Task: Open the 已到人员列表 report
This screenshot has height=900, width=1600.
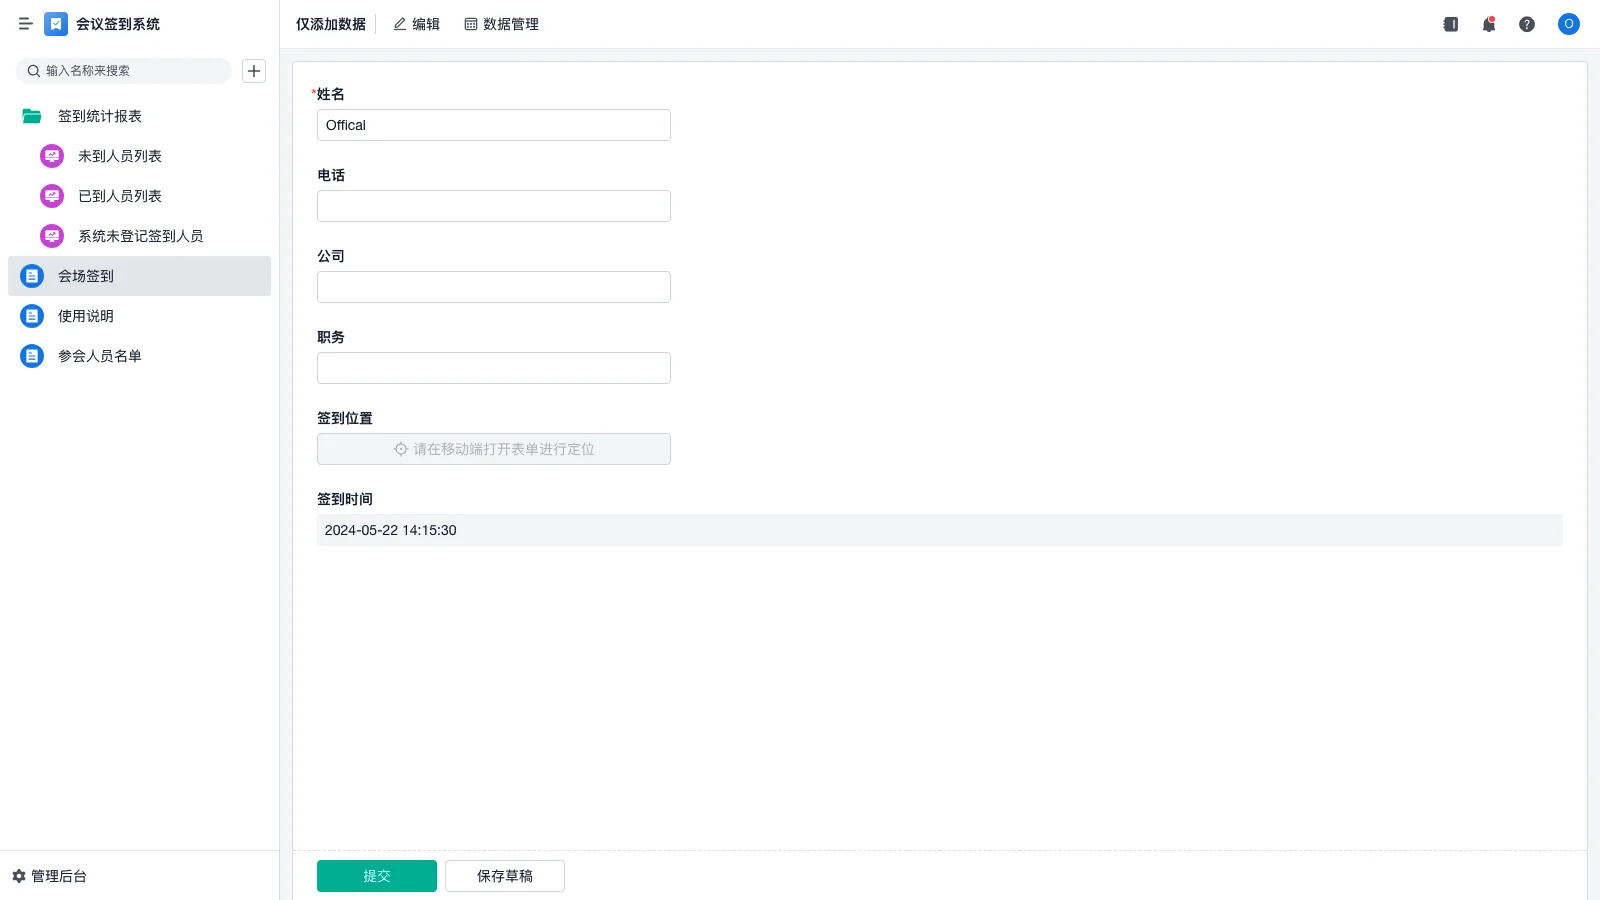Action: point(120,196)
